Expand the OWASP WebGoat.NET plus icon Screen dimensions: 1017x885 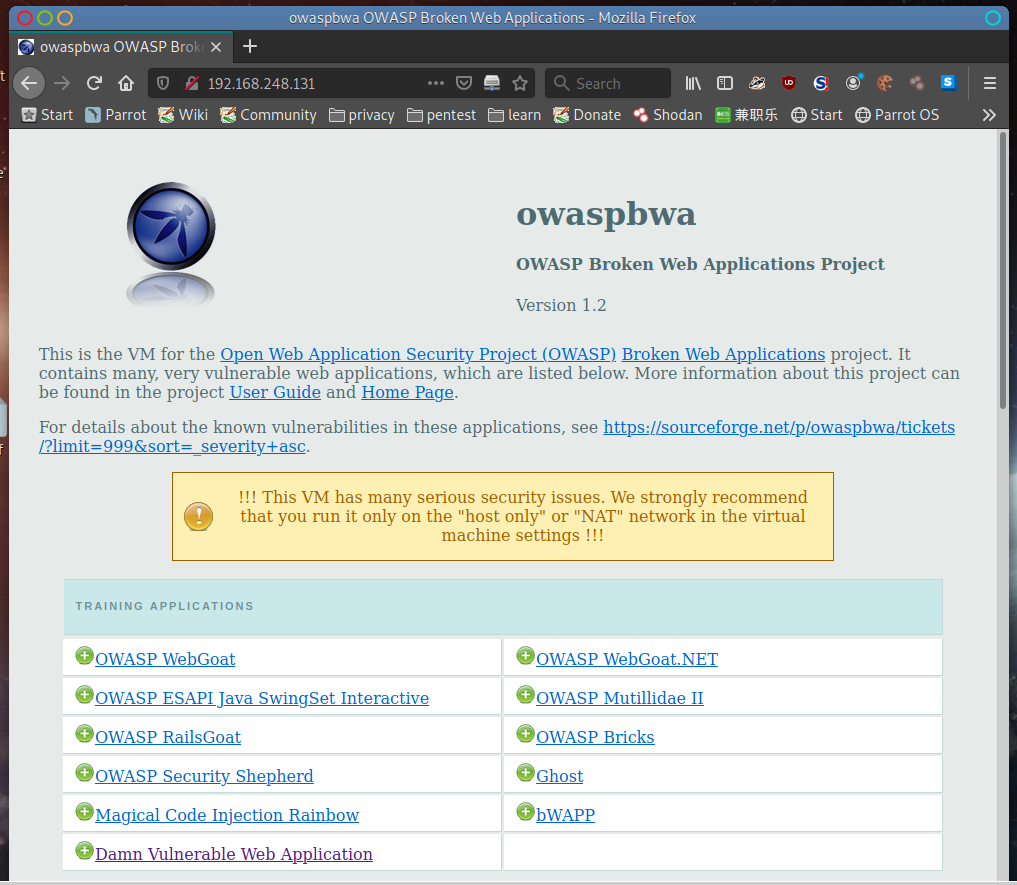pos(525,656)
